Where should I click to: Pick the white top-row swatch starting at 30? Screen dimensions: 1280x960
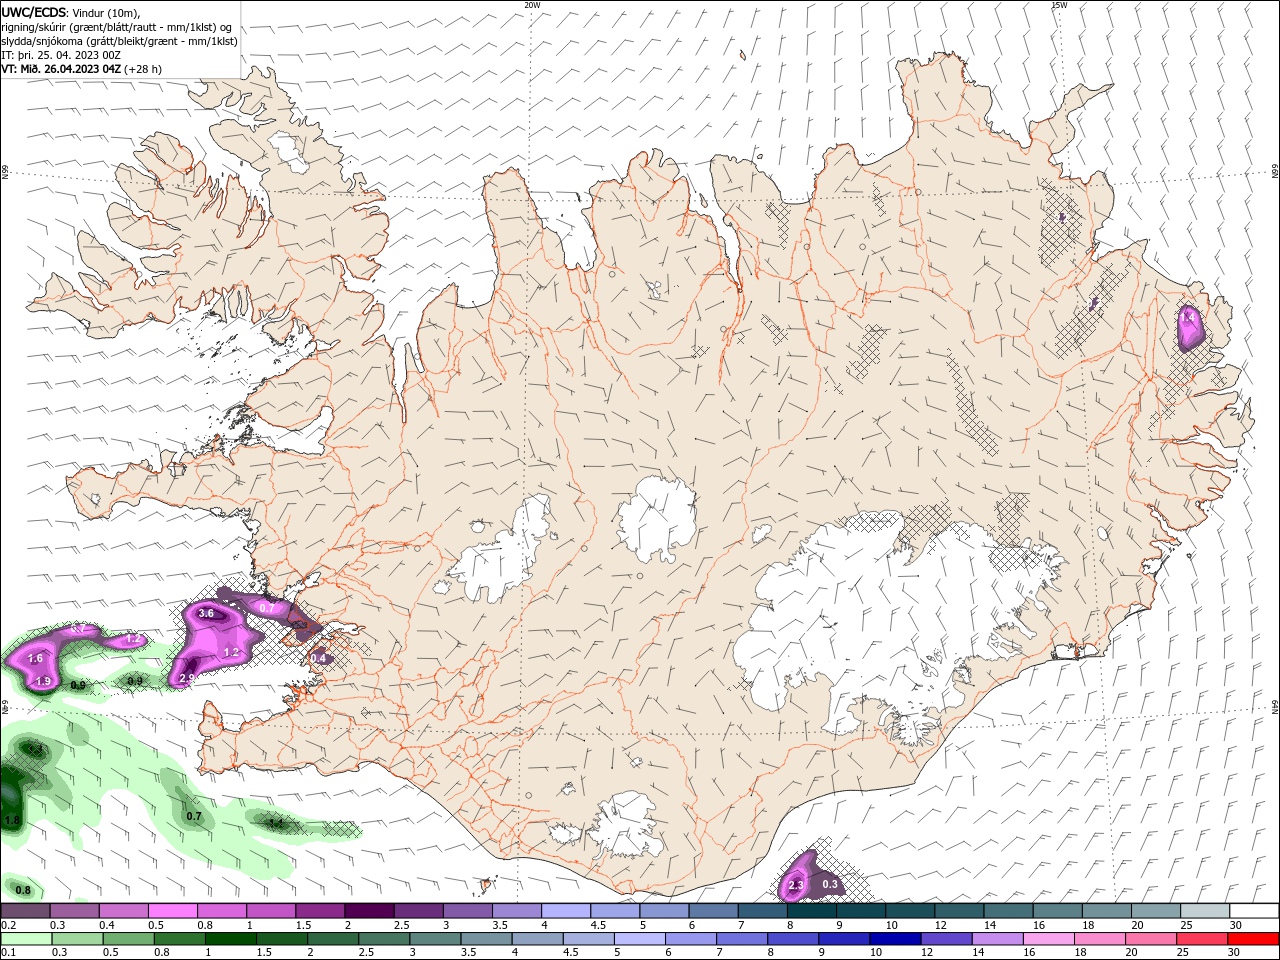(1254, 911)
